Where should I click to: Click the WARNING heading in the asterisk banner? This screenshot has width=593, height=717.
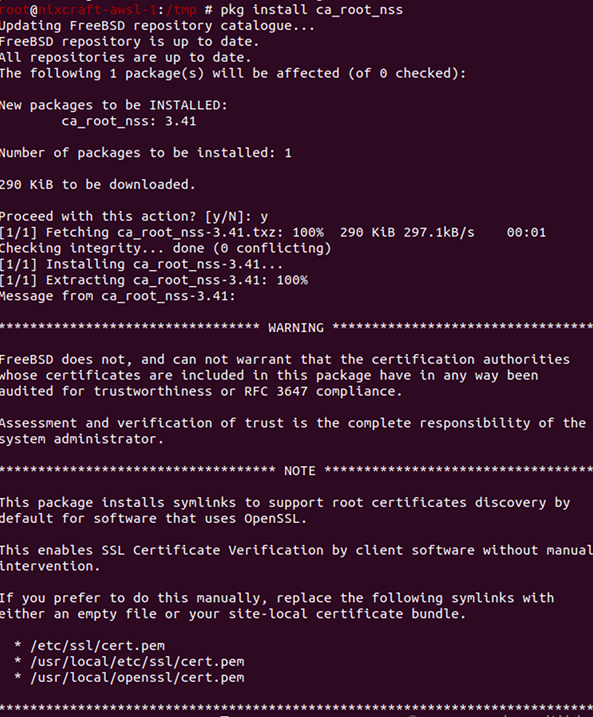point(296,328)
